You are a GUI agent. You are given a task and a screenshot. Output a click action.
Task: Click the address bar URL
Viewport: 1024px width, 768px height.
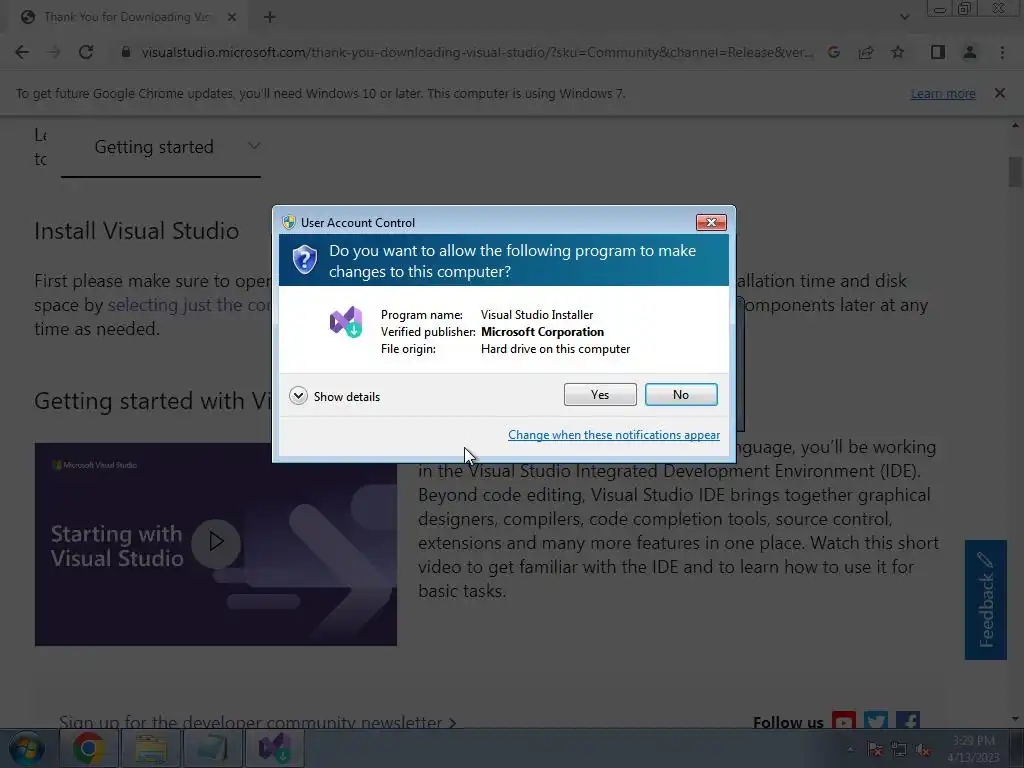pyautogui.click(x=477, y=52)
